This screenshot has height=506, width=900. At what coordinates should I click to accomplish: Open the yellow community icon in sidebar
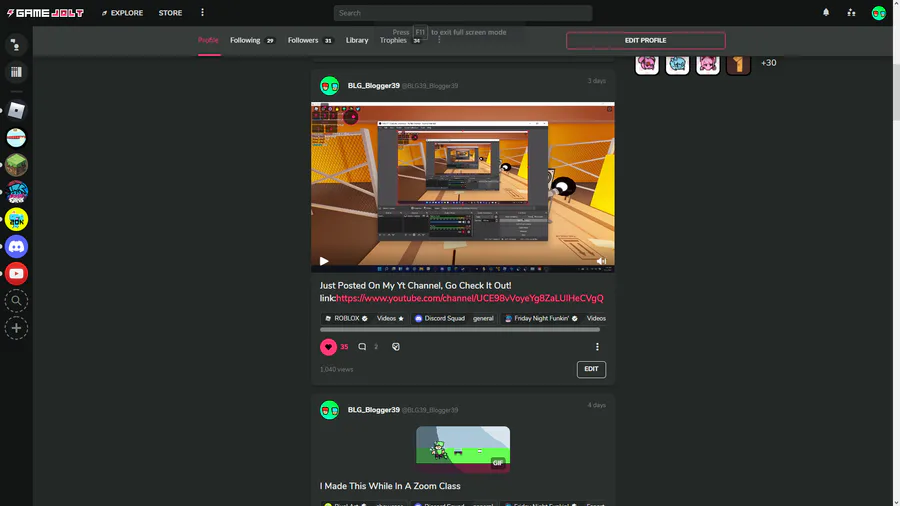16,219
